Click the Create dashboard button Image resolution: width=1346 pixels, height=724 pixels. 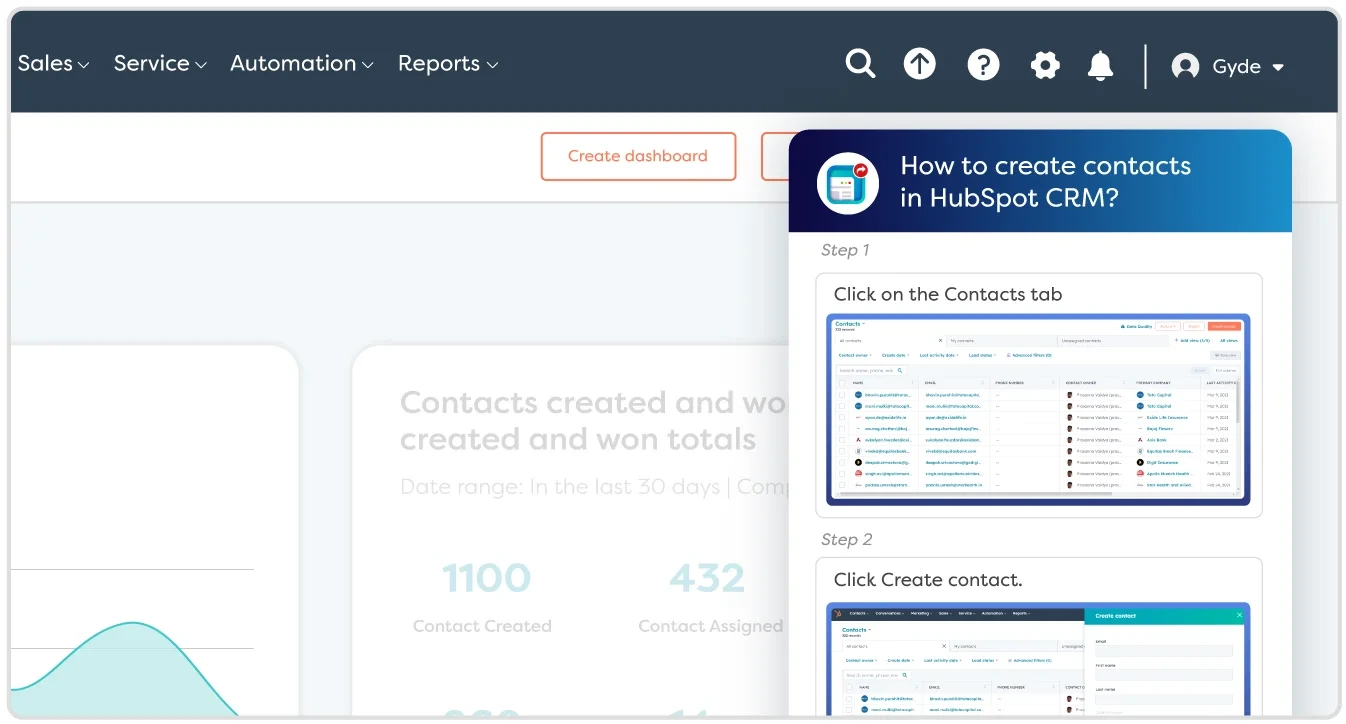pyautogui.click(x=638, y=156)
